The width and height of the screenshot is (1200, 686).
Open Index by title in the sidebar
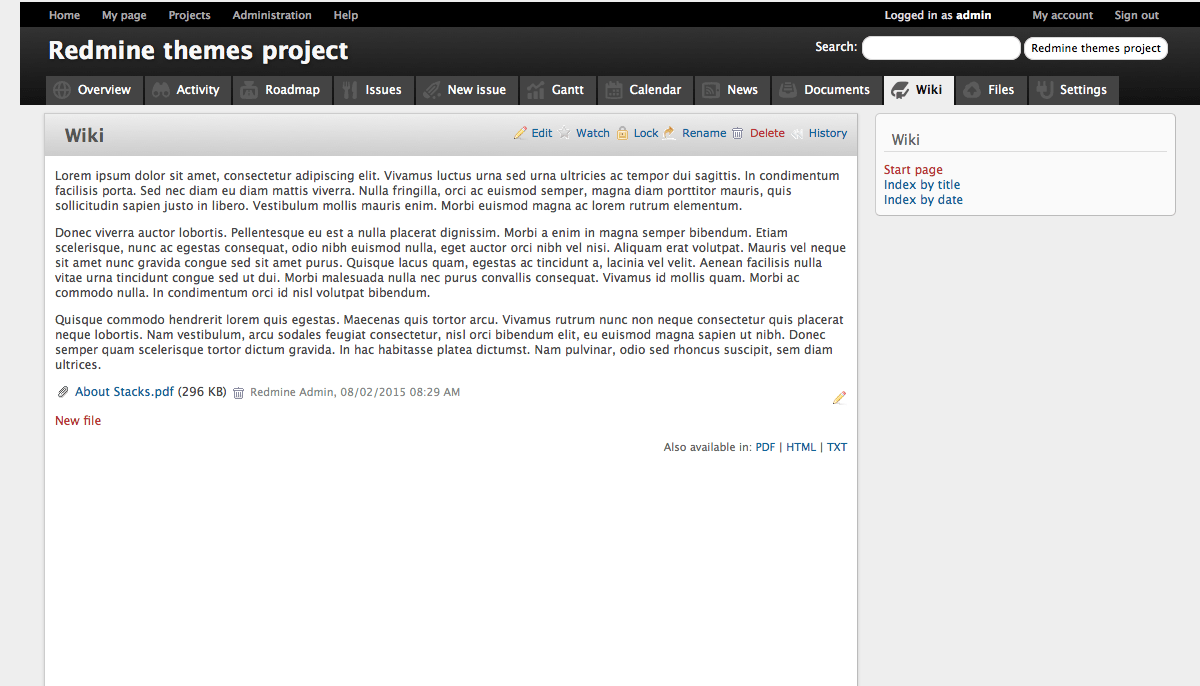click(922, 185)
